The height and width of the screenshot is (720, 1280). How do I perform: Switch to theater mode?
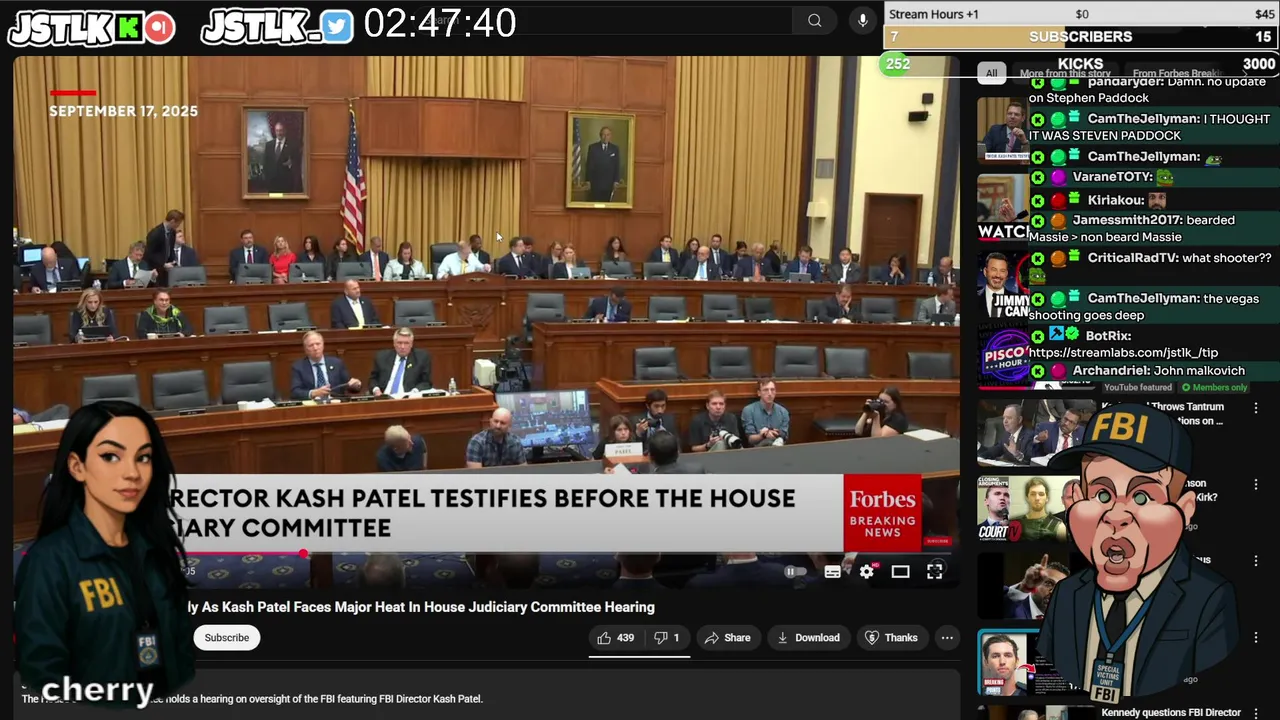[x=900, y=572]
